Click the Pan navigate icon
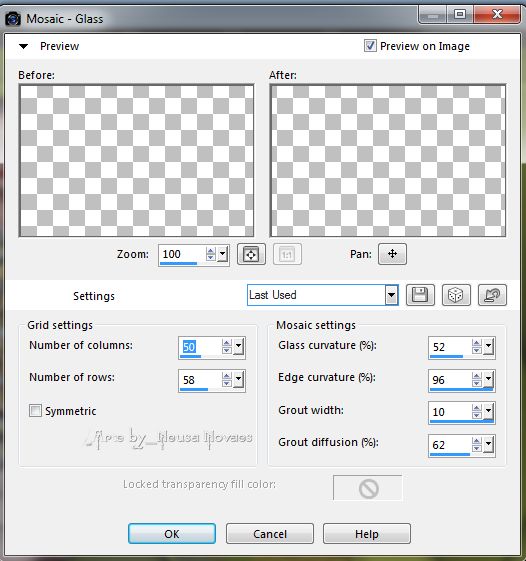This screenshot has width=526, height=561. click(x=392, y=254)
